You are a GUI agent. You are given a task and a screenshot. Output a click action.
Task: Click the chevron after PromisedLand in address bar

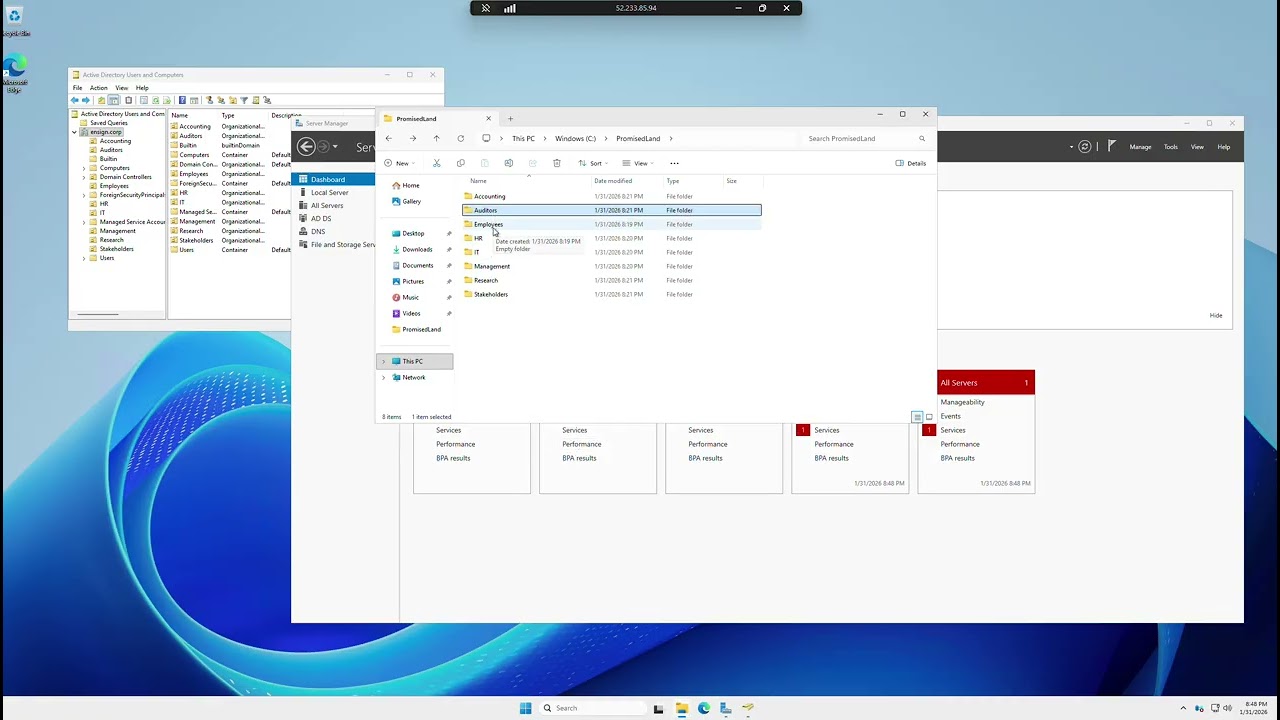click(x=671, y=138)
